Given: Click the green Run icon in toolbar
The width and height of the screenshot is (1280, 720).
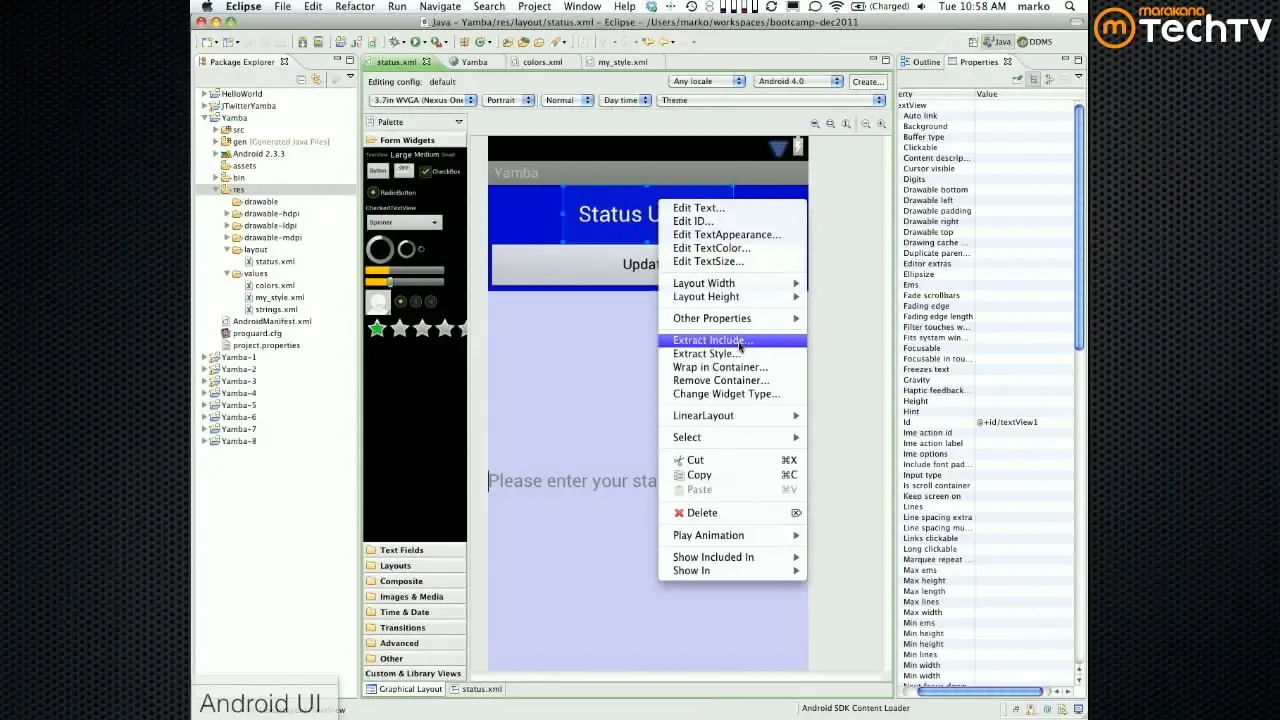Looking at the screenshot, I should 415,42.
